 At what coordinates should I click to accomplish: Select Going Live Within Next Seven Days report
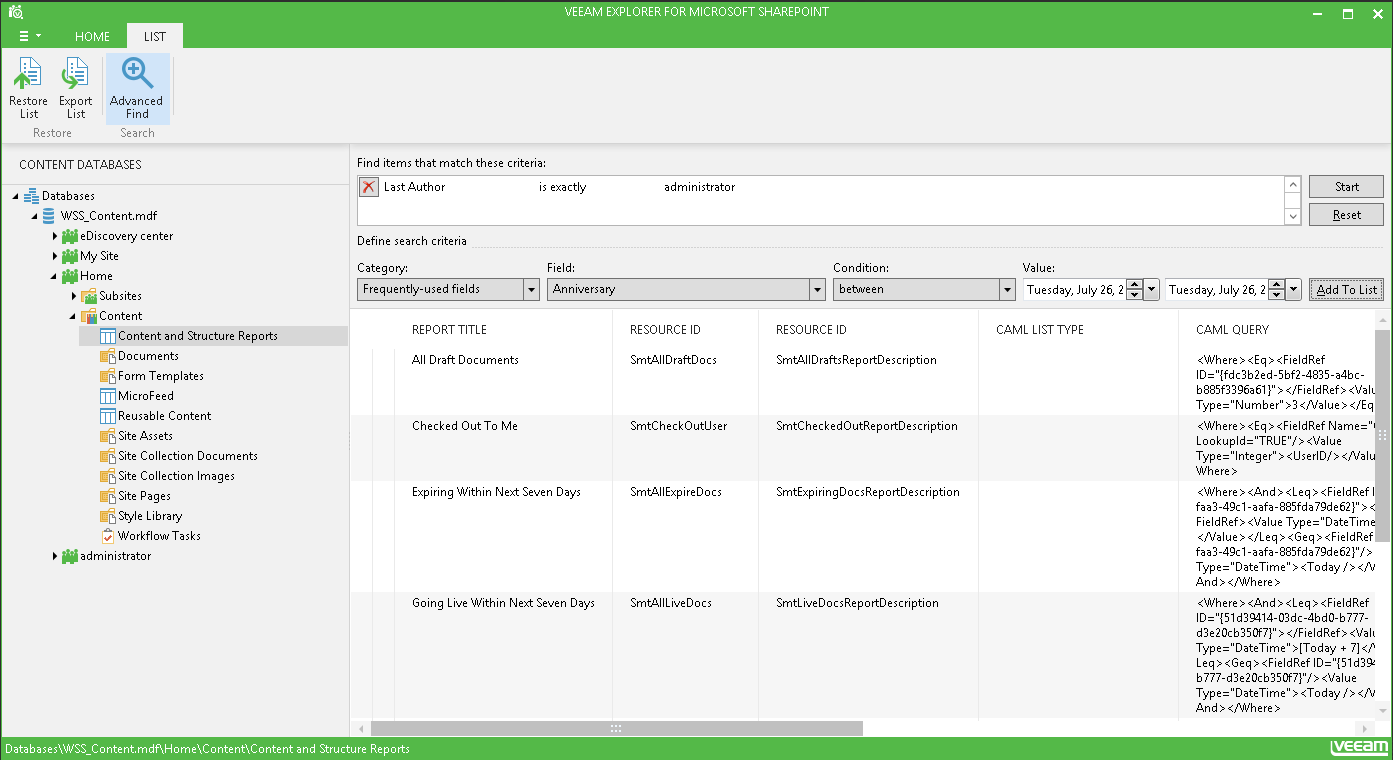click(x=503, y=603)
